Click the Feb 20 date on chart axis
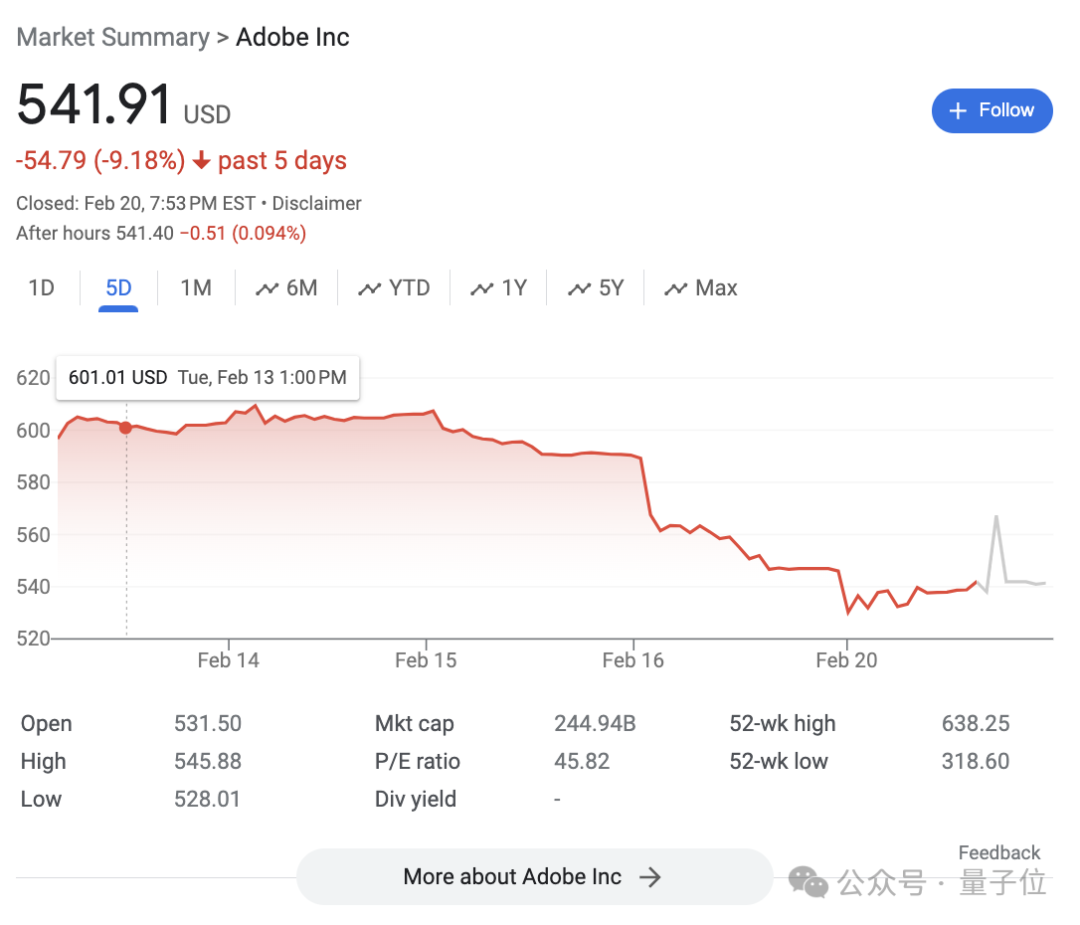Image resolution: width=1080 pixels, height=925 pixels. click(846, 660)
